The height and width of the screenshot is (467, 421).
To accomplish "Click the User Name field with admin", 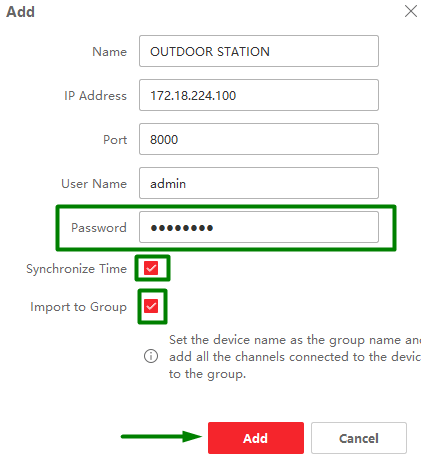I will pos(259,183).
